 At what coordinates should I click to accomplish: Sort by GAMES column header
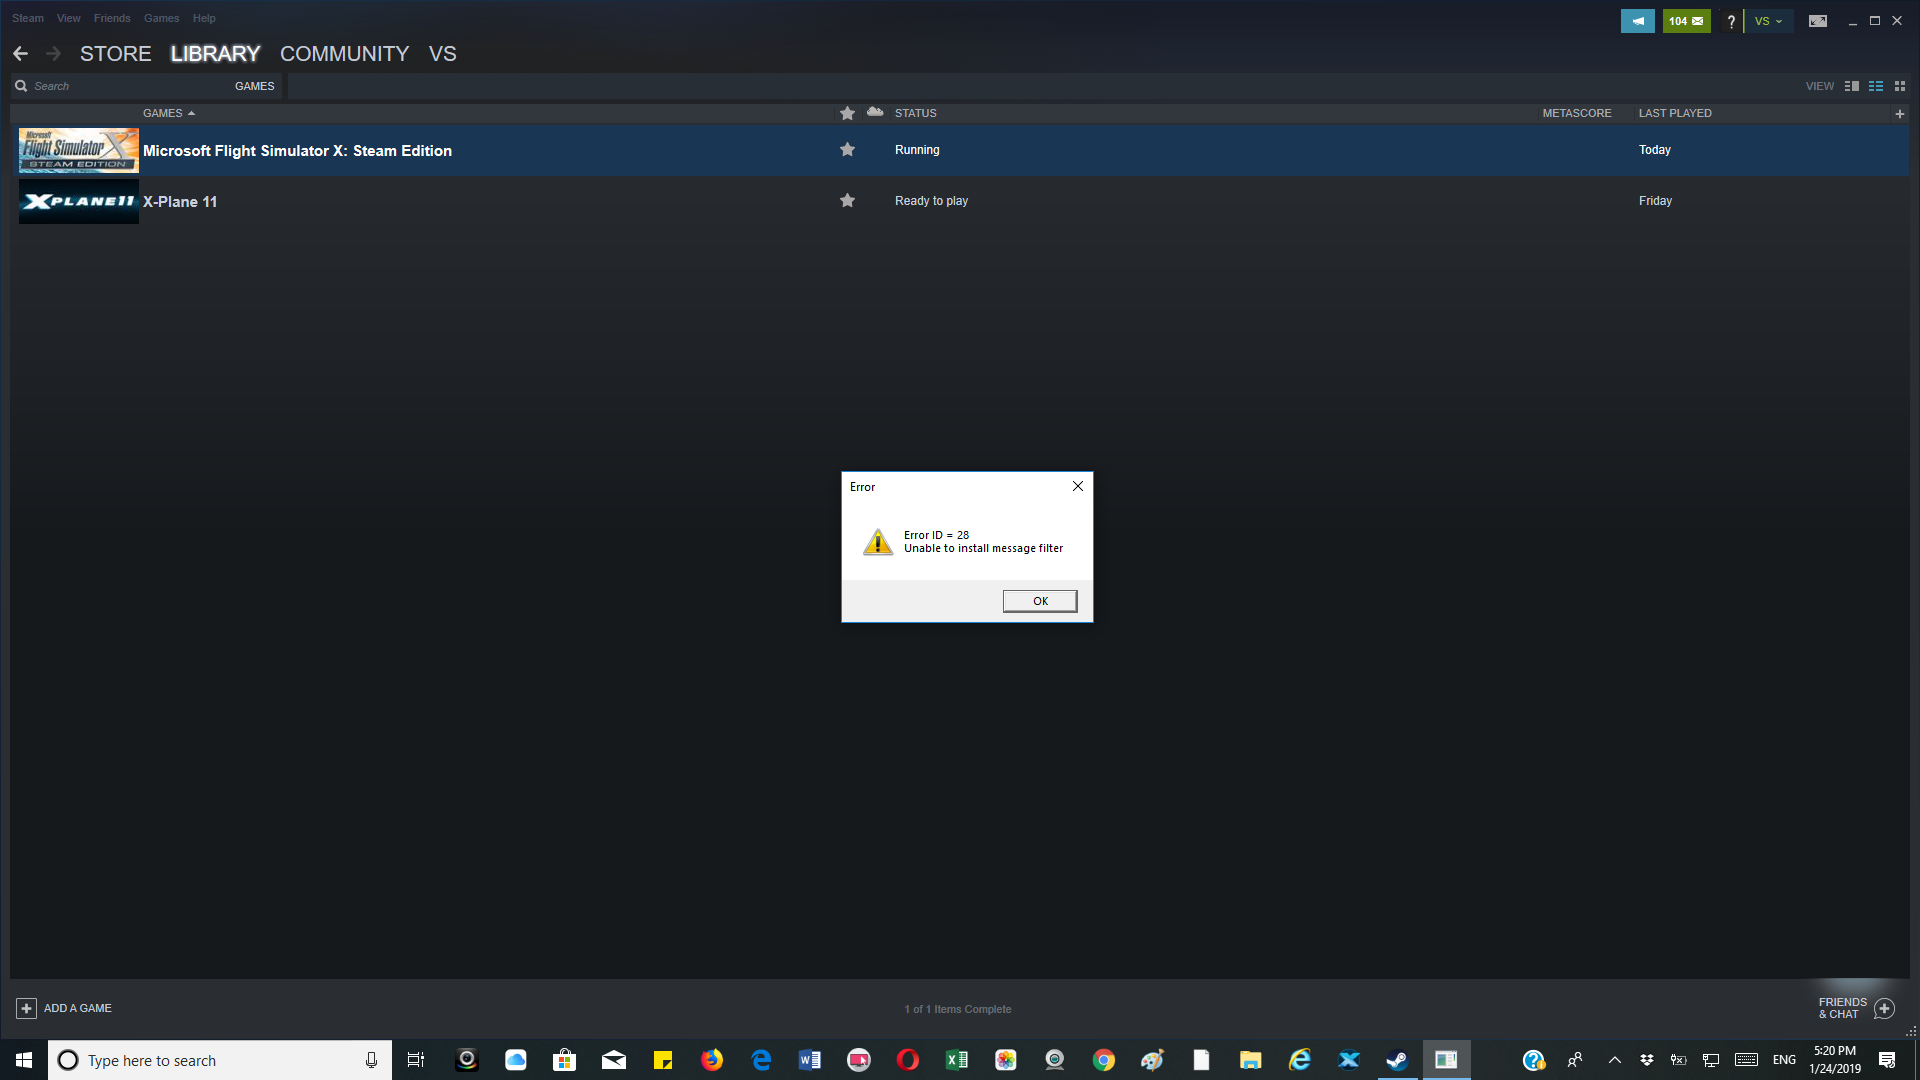[168, 113]
